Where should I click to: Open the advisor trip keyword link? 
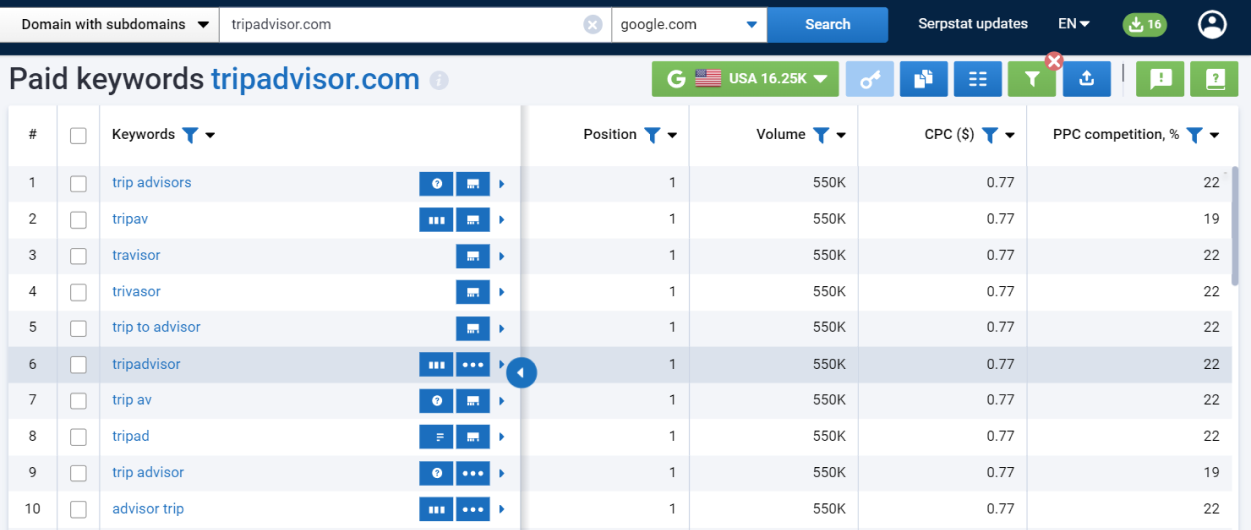(x=148, y=508)
